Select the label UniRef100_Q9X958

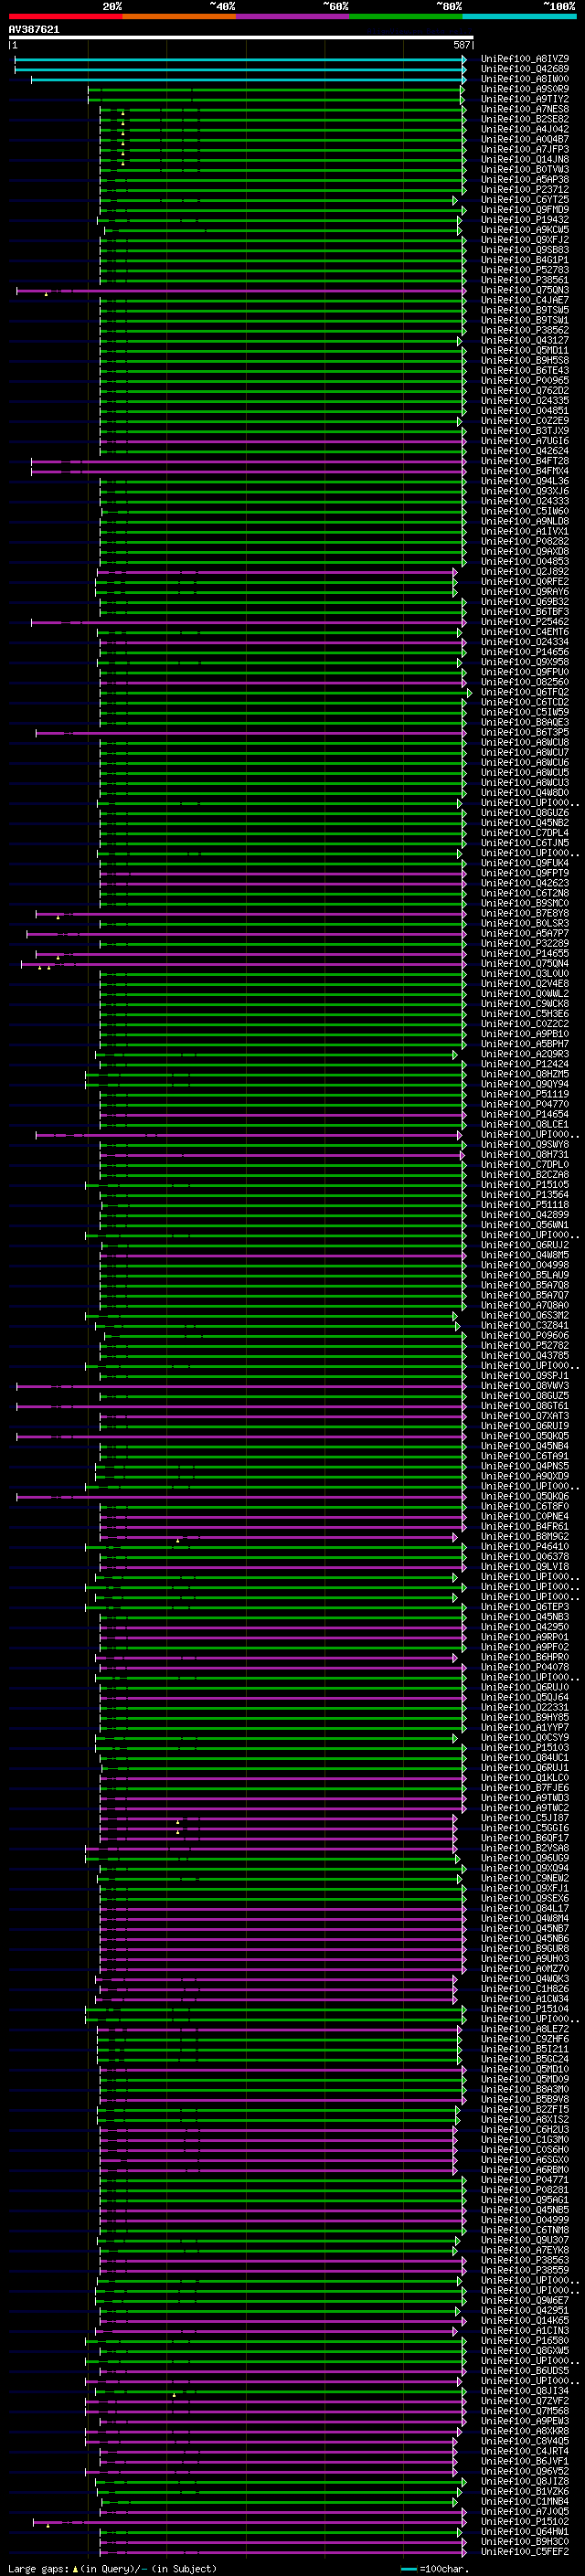(525, 662)
